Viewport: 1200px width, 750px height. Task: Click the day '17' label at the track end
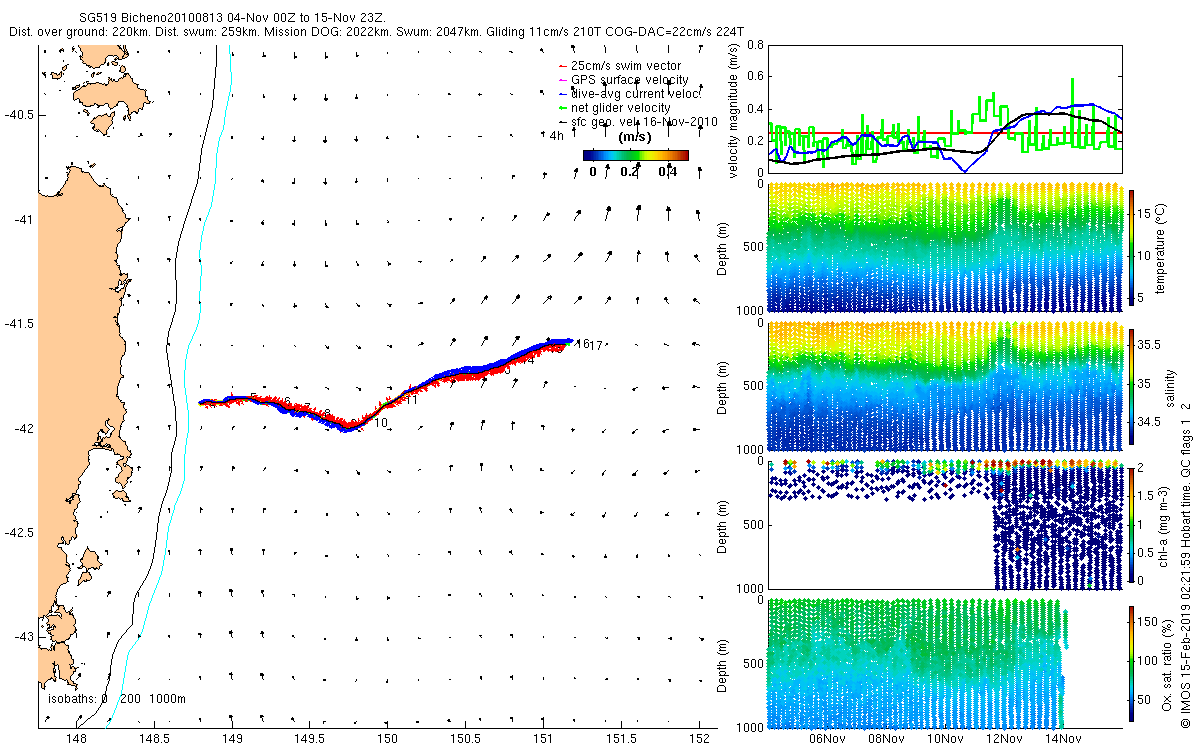click(x=597, y=346)
